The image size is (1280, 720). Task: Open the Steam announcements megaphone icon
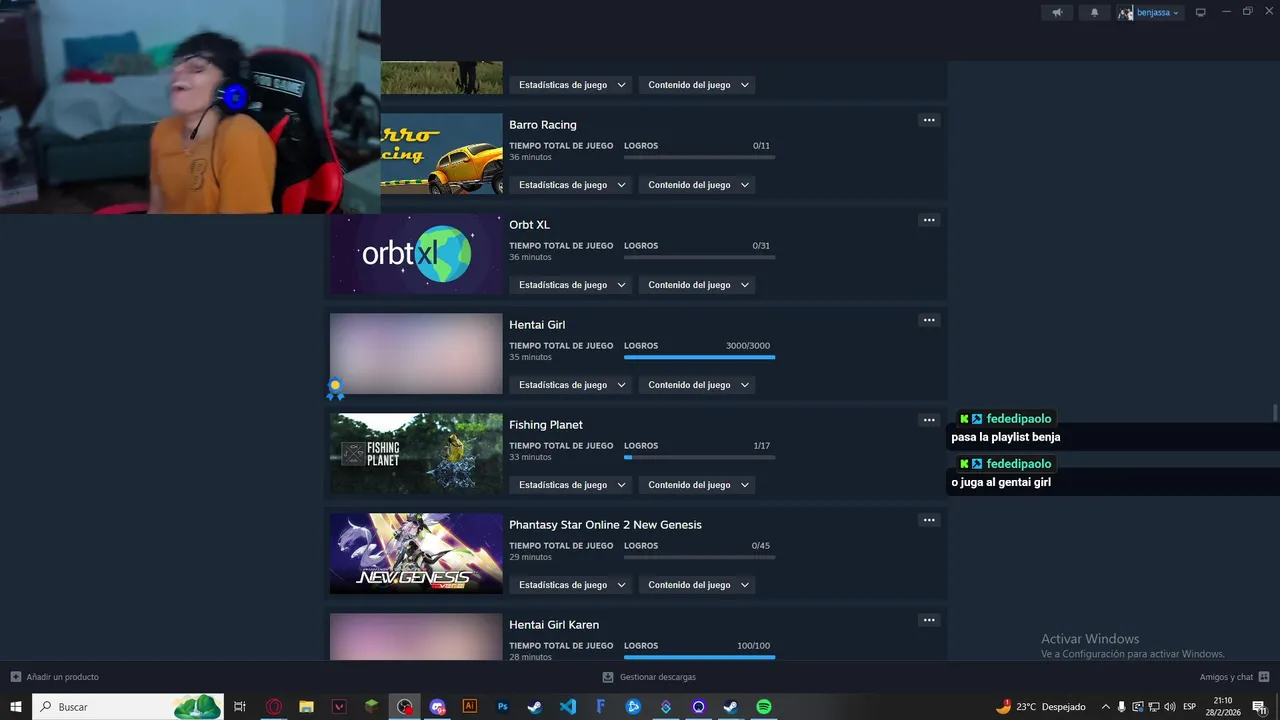click(1057, 13)
